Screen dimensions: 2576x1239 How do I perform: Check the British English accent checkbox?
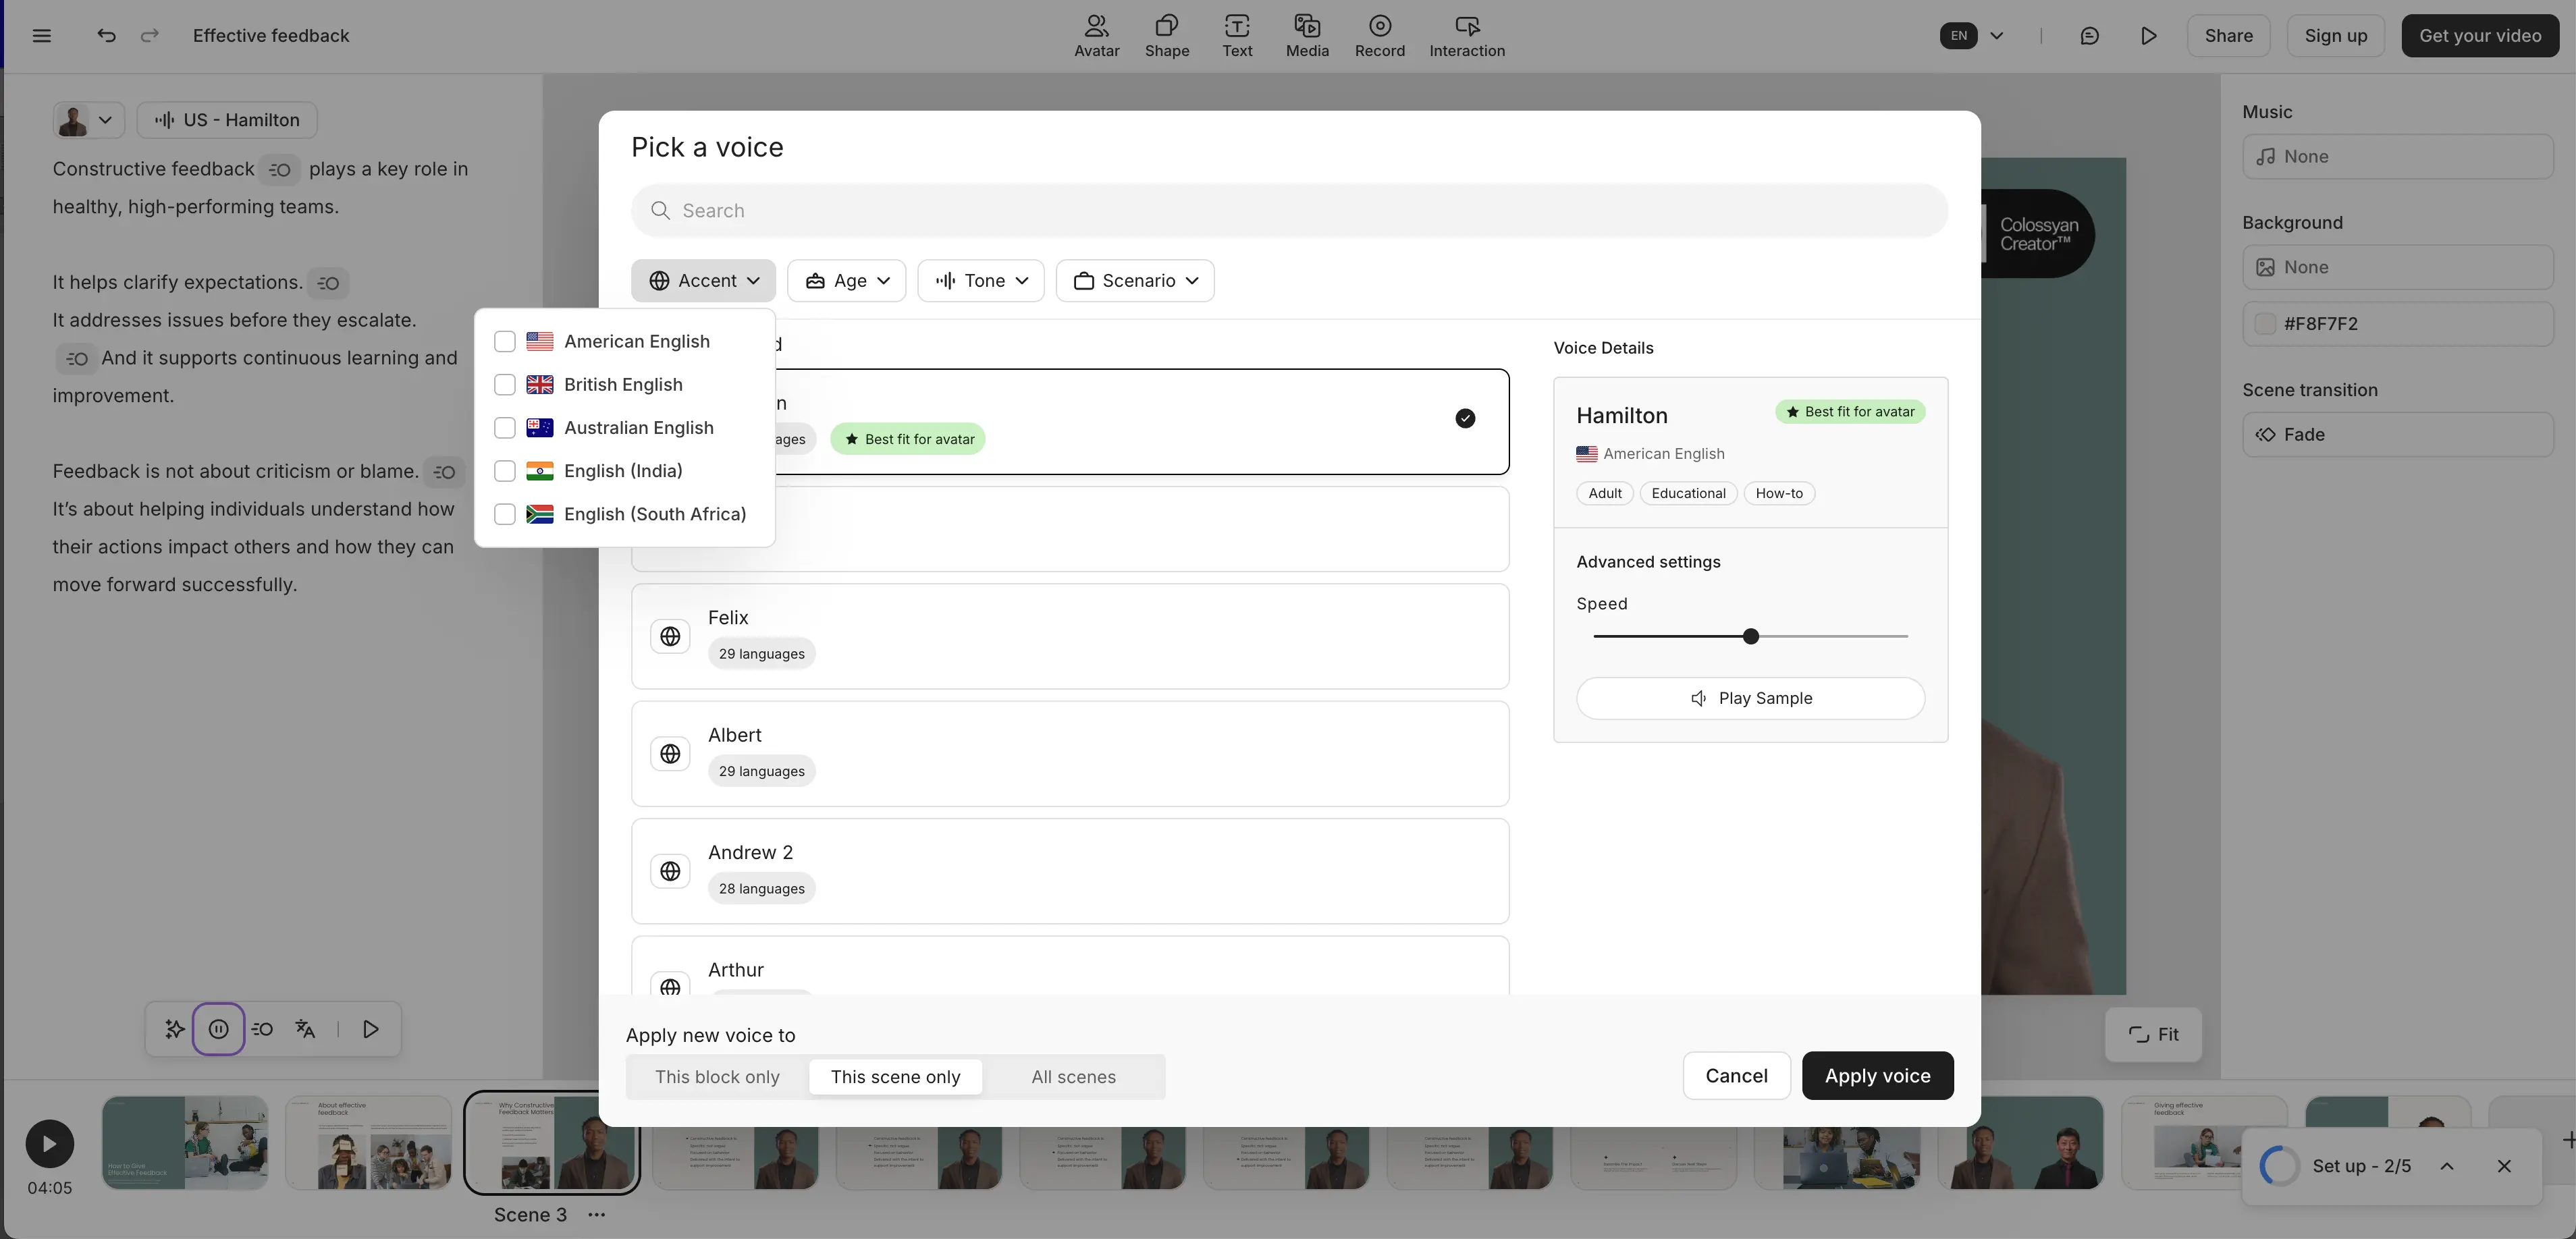tap(505, 385)
